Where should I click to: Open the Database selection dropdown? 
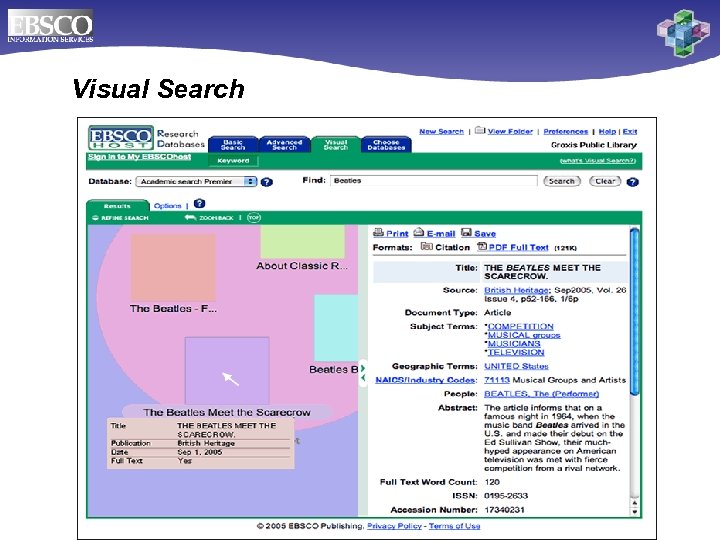(x=196, y=181)
